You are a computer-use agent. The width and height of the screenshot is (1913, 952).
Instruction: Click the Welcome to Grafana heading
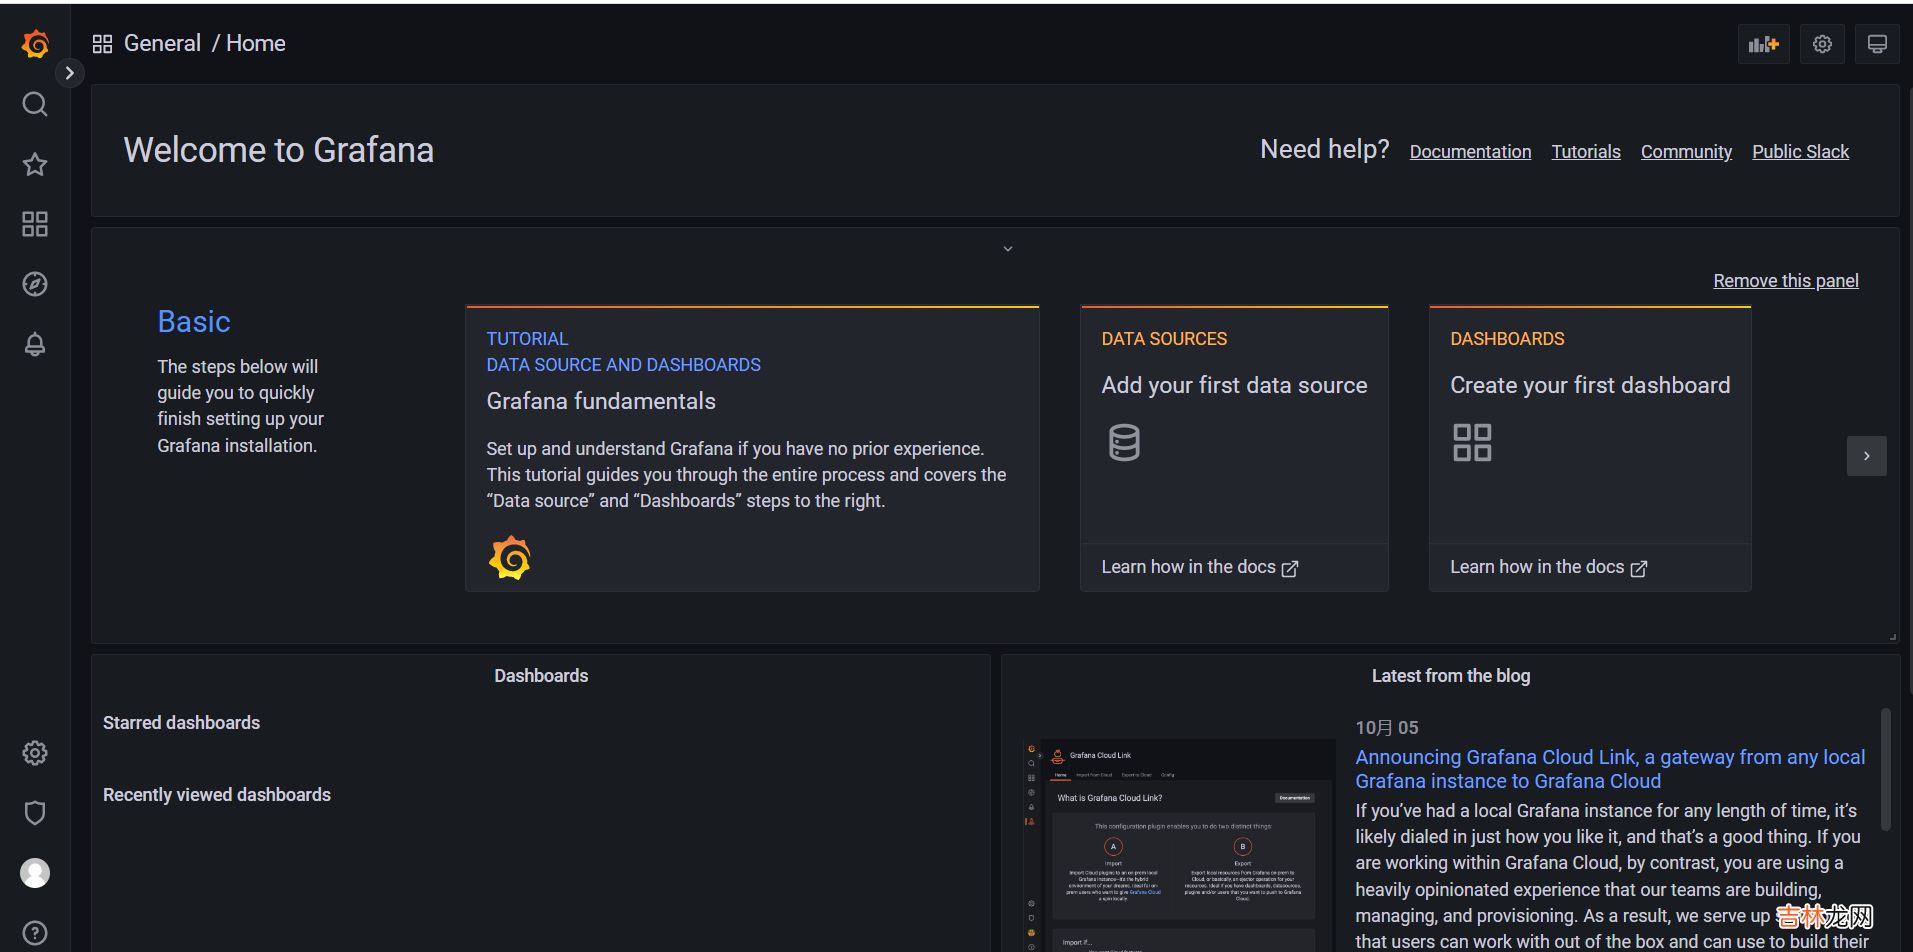(x=278, y=150)
